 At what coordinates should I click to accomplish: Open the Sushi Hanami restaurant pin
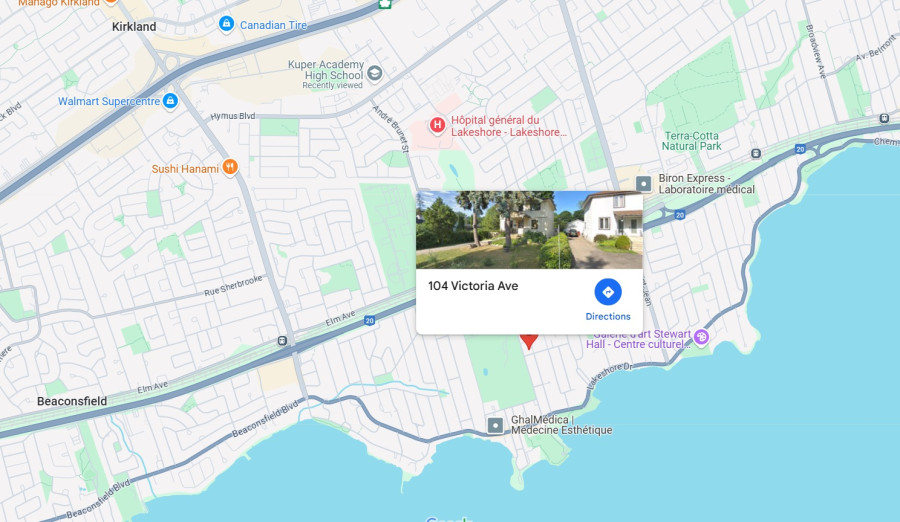pos(230,168)
